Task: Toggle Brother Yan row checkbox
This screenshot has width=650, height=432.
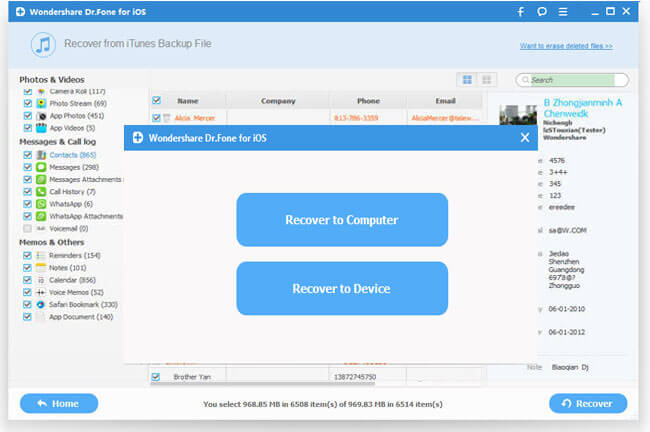Action: (x=156, y=377)
